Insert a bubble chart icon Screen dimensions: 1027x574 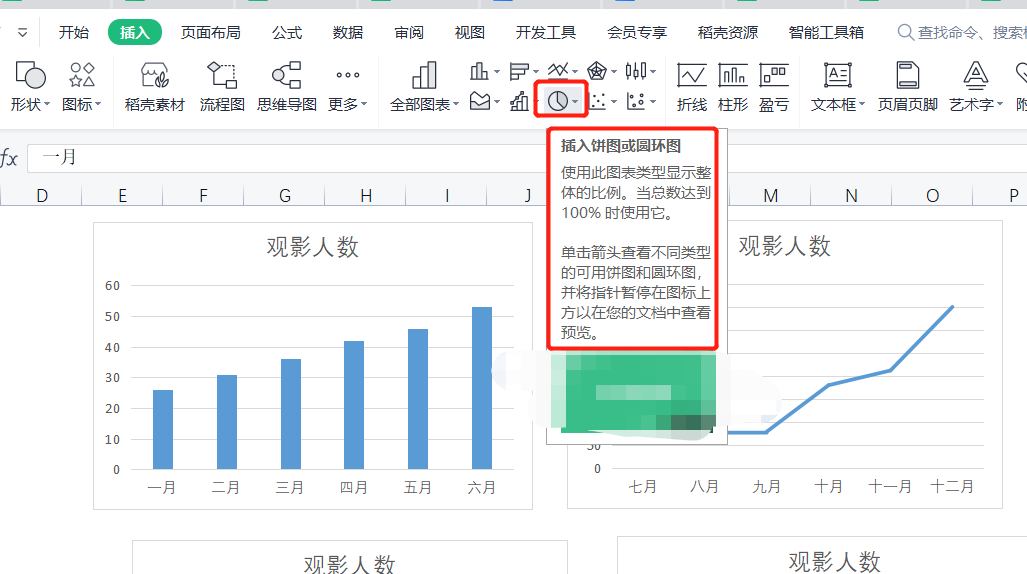pos(635,101)
